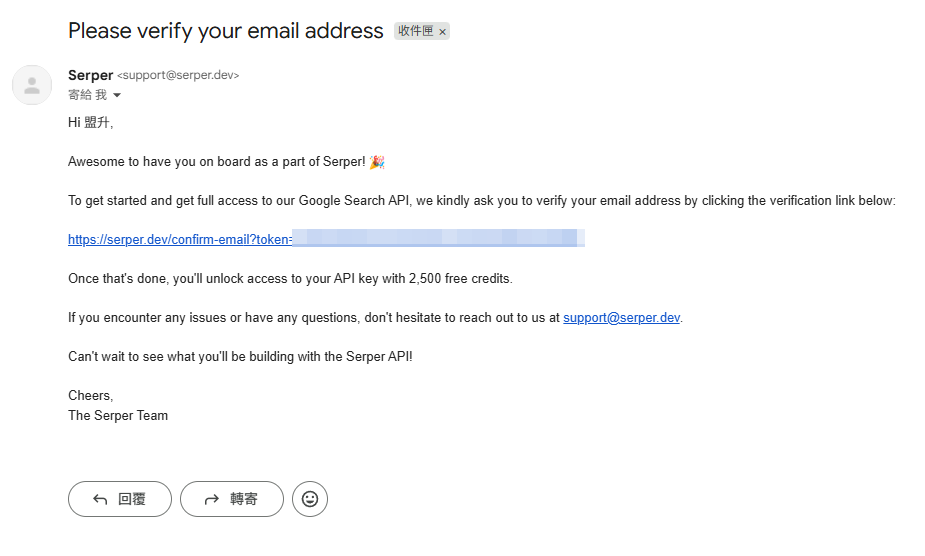
Task: Click 'The Serper Team' signature text
Action: point(118,415)
